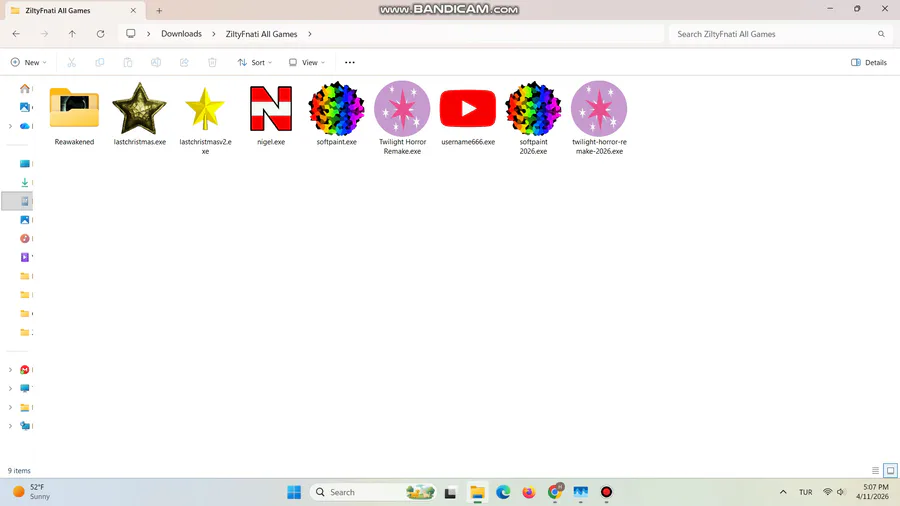Open the weather widget showing 52°F

[x=32, y=492]
